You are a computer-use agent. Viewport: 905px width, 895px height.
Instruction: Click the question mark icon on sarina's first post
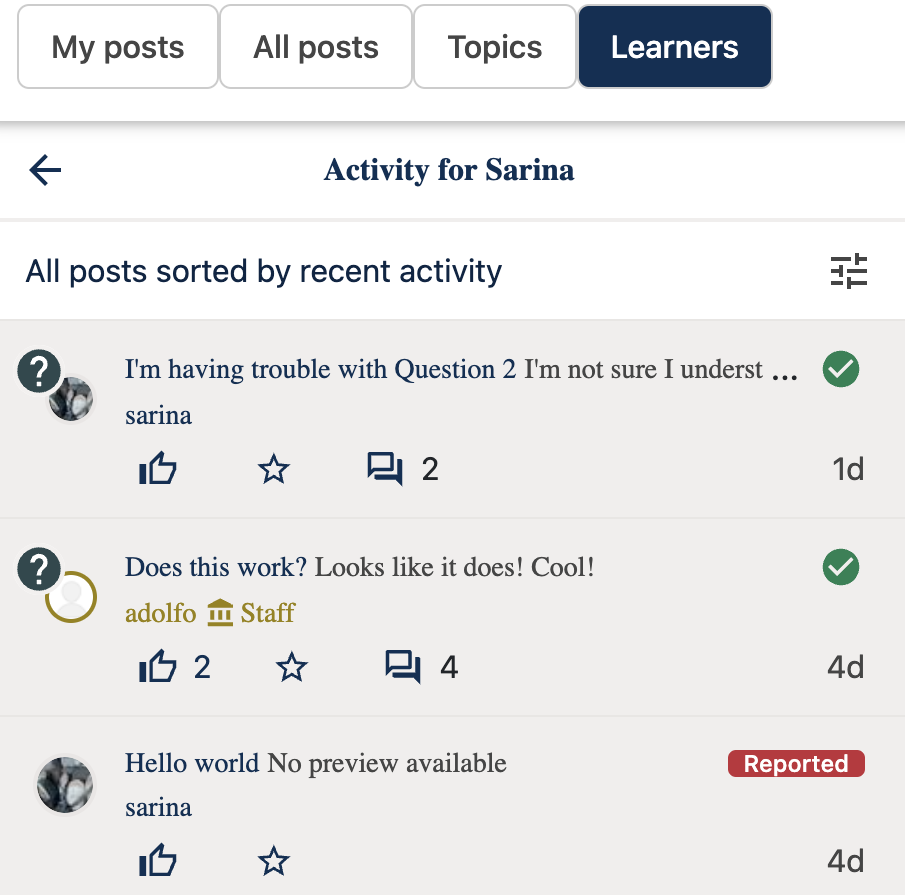[x=39, y=370]
